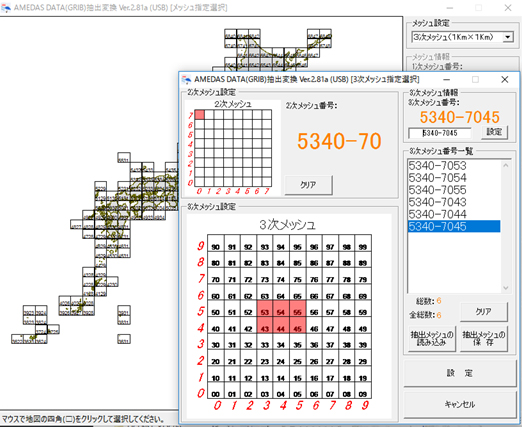Select 3次メッシュ cell 64
Image resolution: width=522 pixels, height=427 pixels.
click(281, 292)
